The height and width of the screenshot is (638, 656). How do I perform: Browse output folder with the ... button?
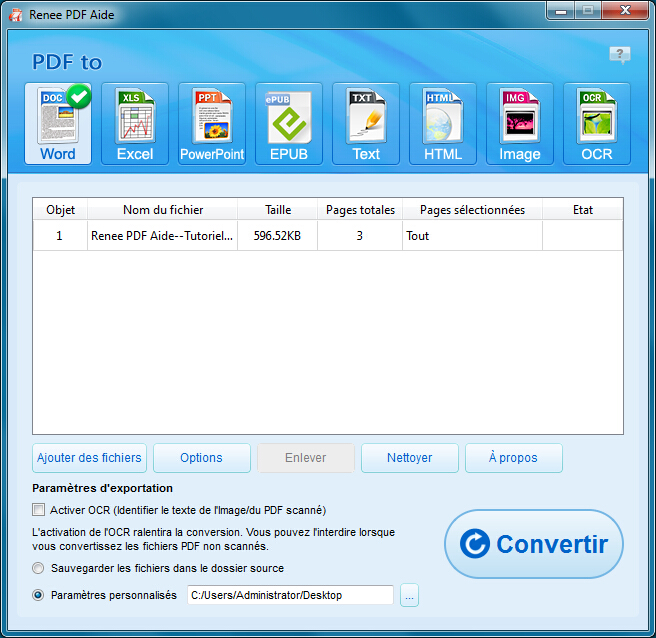tap(409, 595)
